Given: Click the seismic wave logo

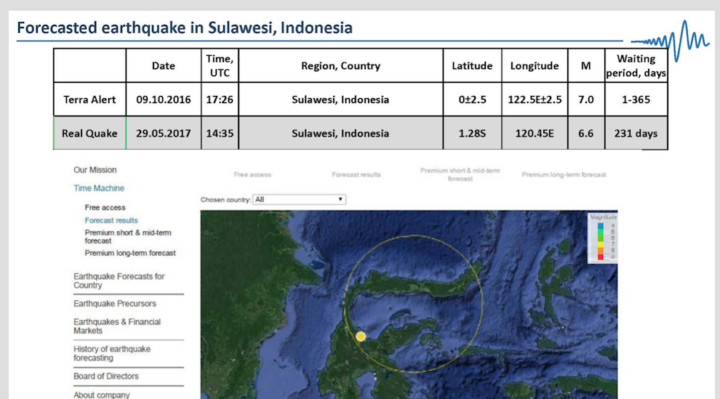Looking at the screenshot, I should coord(670,40).
